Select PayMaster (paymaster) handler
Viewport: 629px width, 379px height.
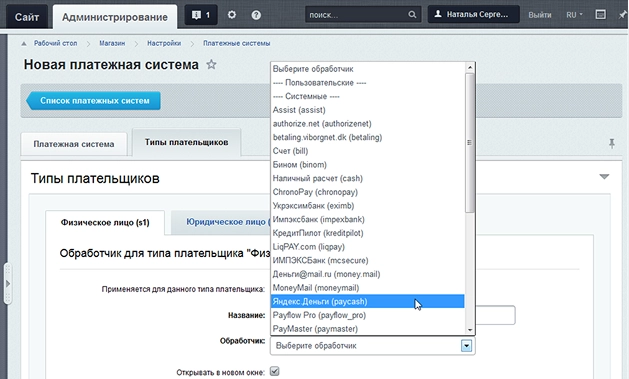coord(368,328)
